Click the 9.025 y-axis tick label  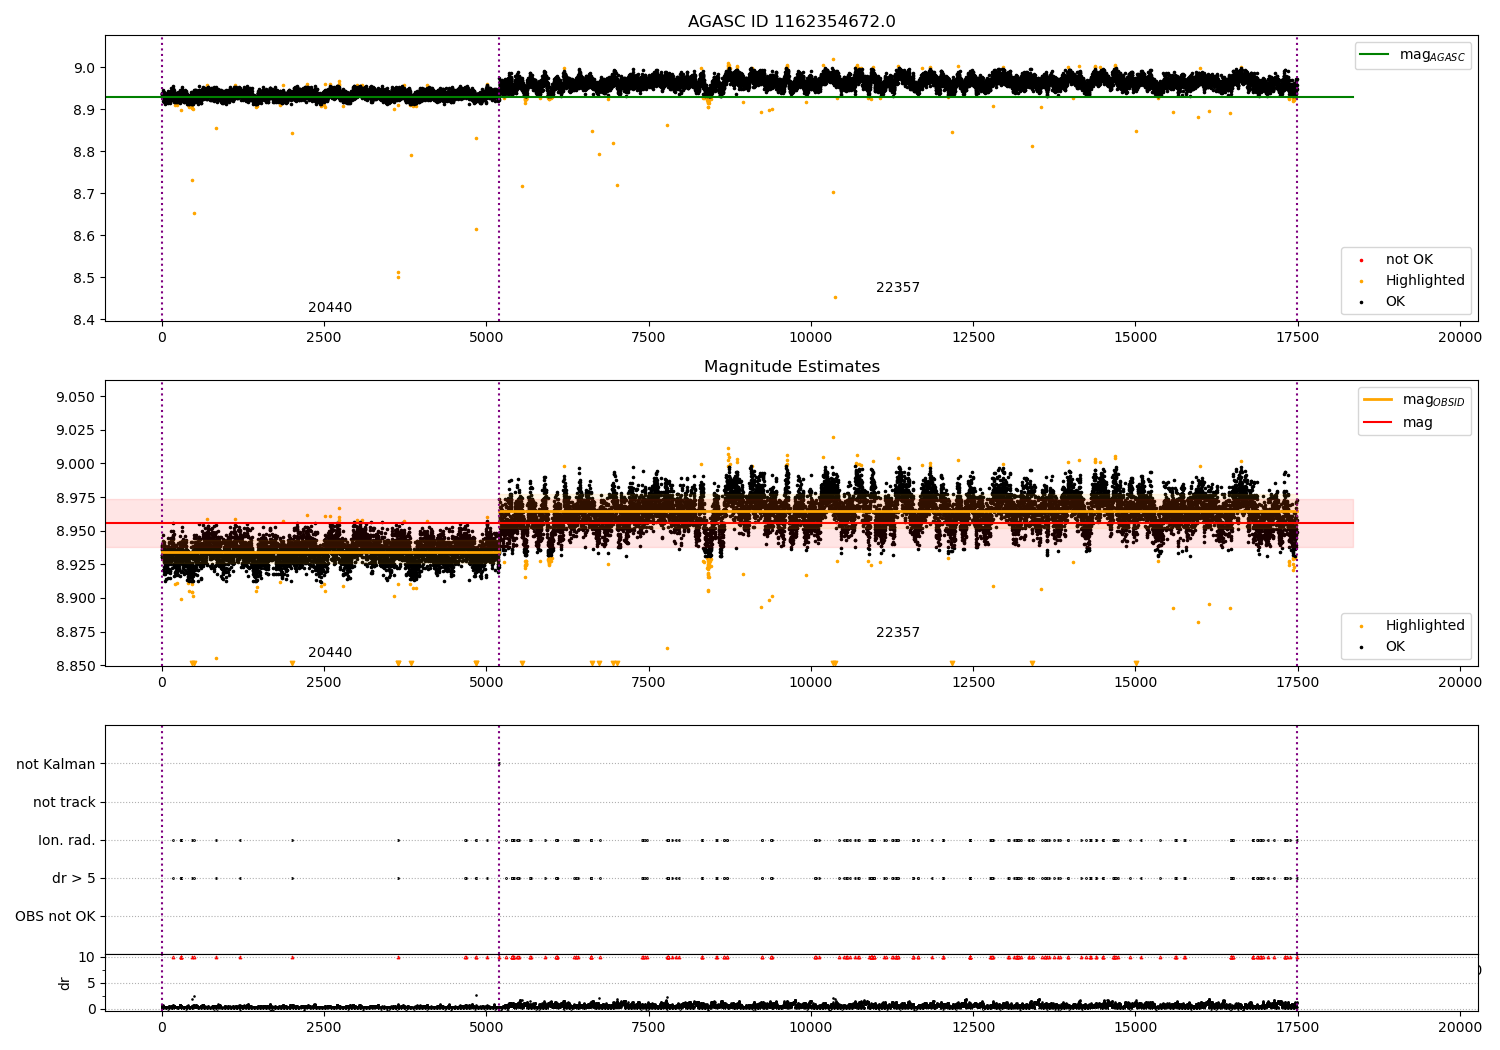pos(76,430)
